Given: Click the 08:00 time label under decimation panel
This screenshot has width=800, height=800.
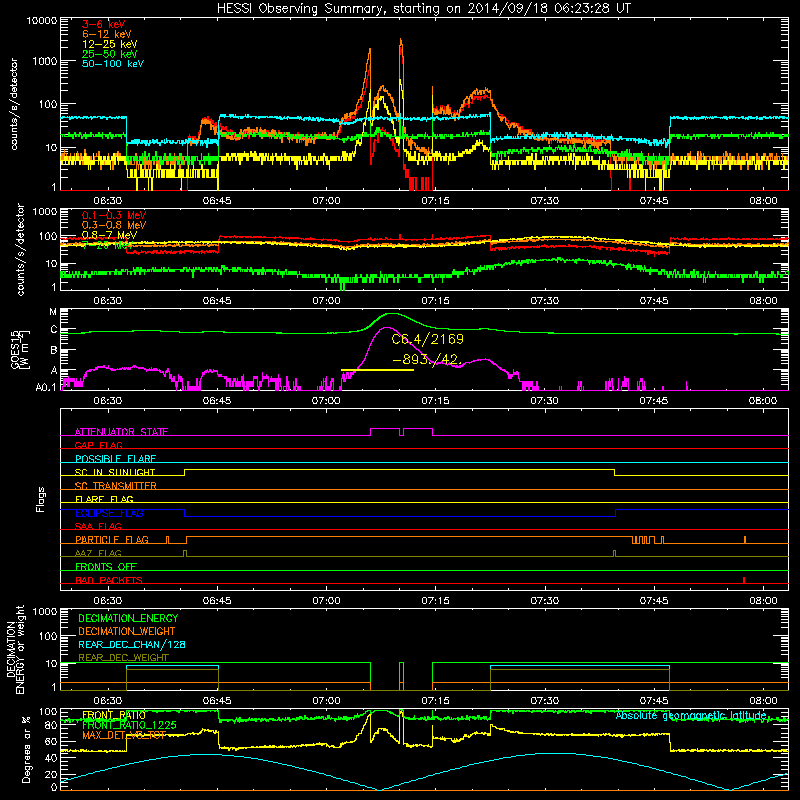Looking at the screenshot, I should [x=763, y=701].
